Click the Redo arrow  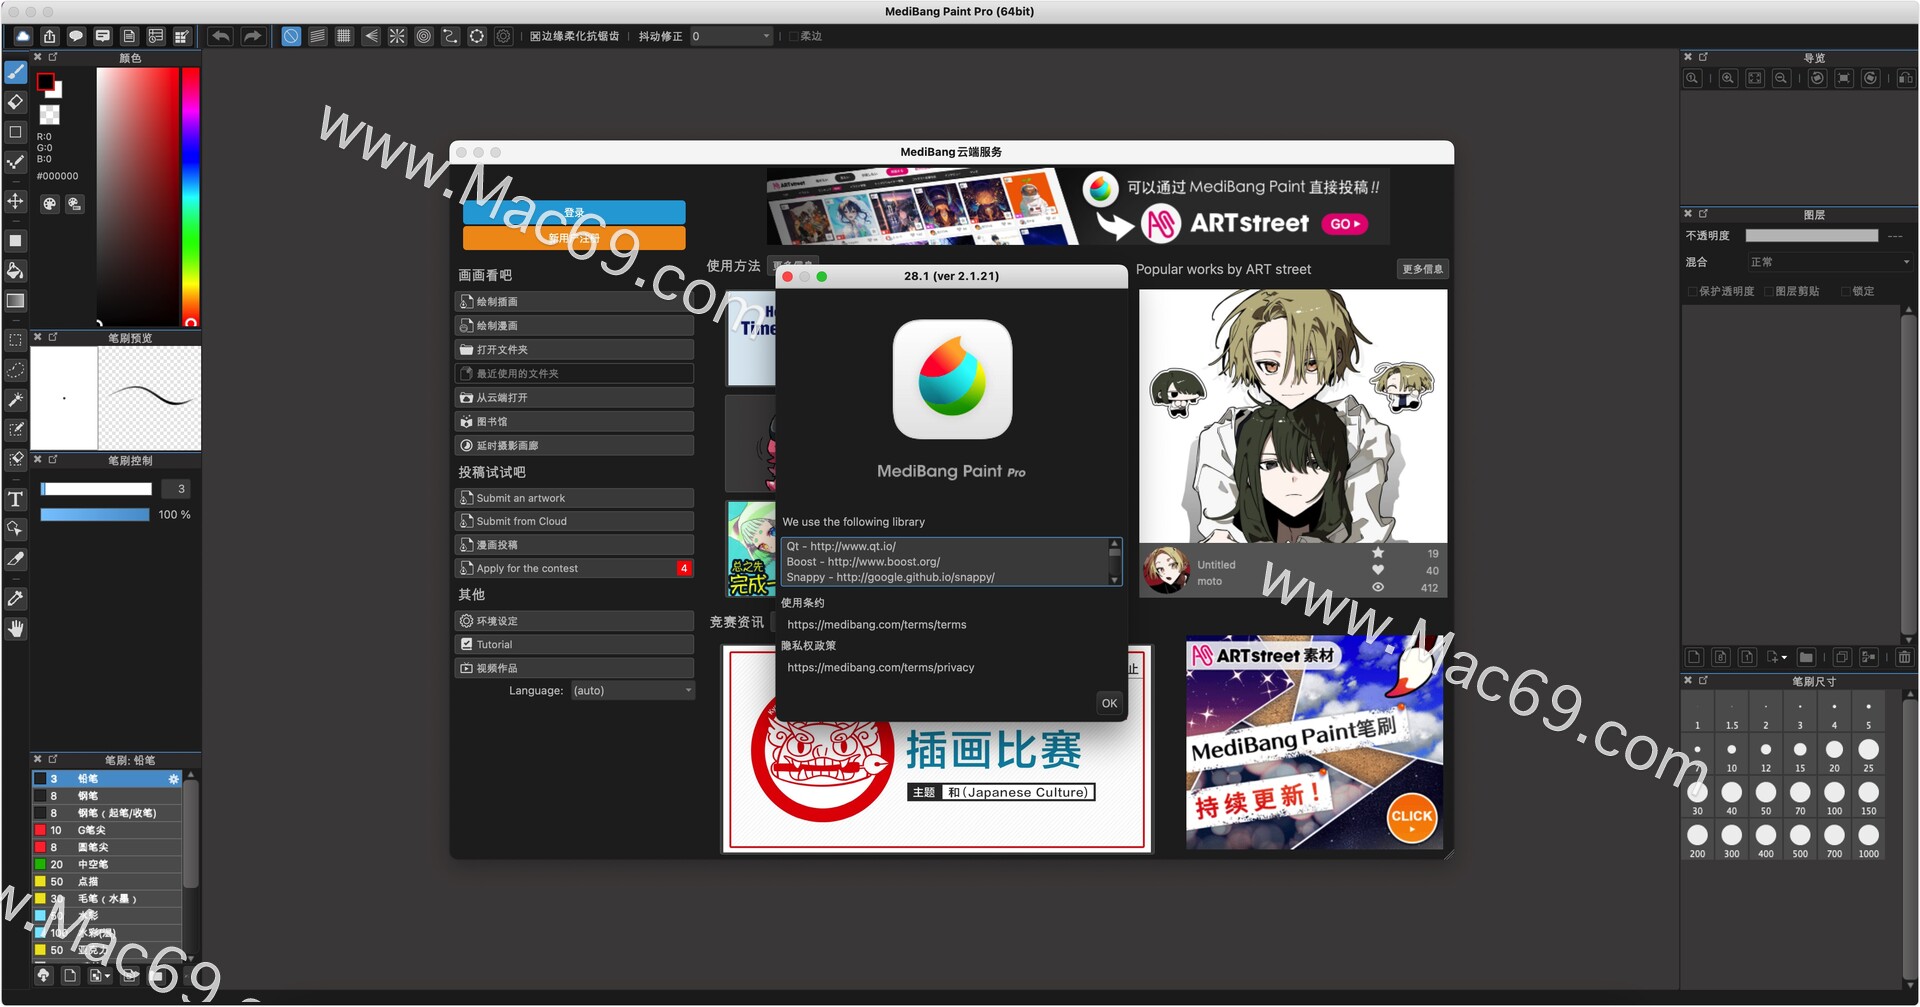point(252,36)
